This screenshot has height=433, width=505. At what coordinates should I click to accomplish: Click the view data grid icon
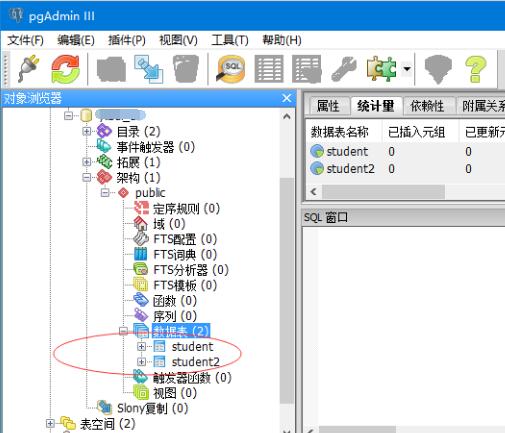269,69
